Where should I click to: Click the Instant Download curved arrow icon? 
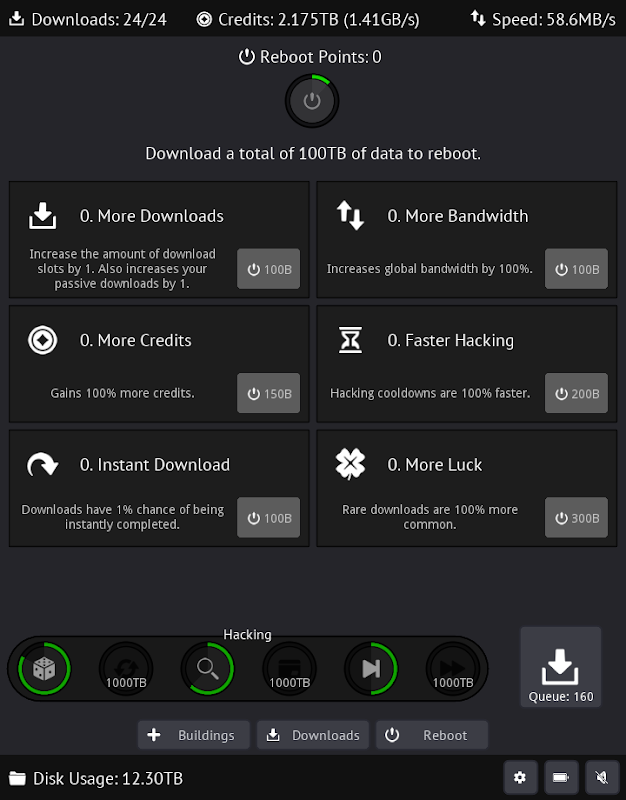[x=42, y=464]
